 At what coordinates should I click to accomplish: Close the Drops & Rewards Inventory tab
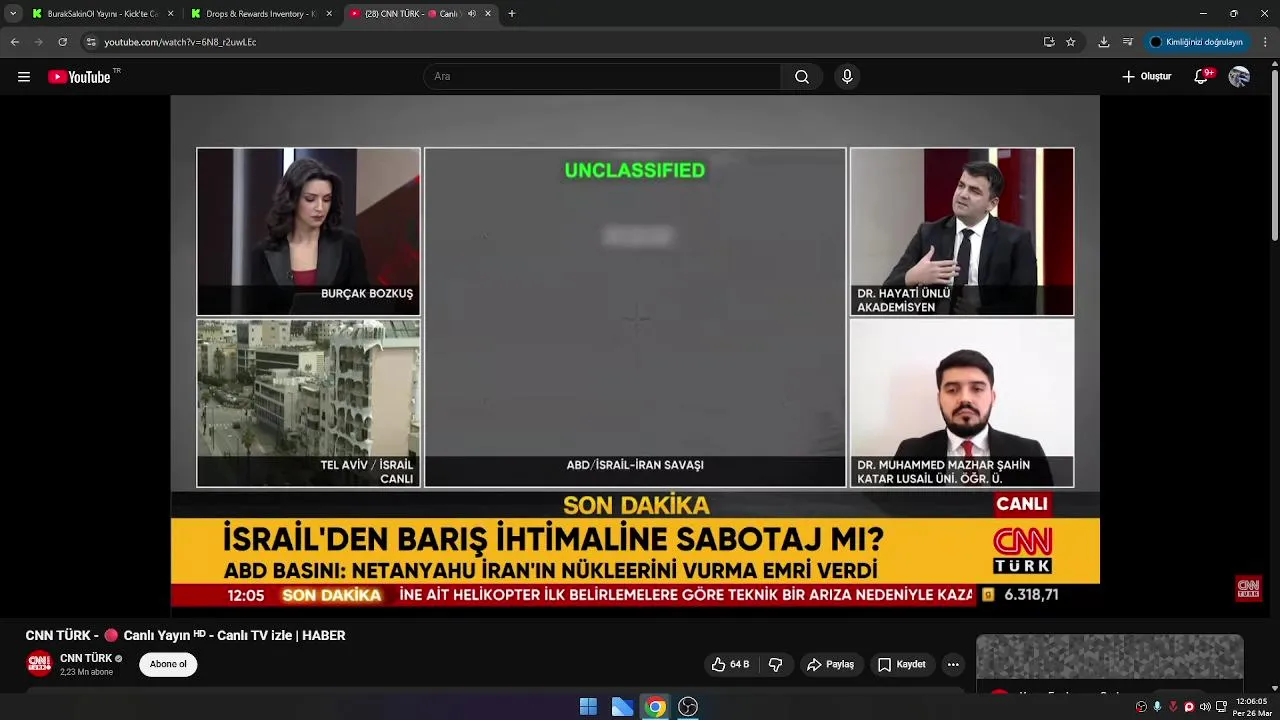330,14
